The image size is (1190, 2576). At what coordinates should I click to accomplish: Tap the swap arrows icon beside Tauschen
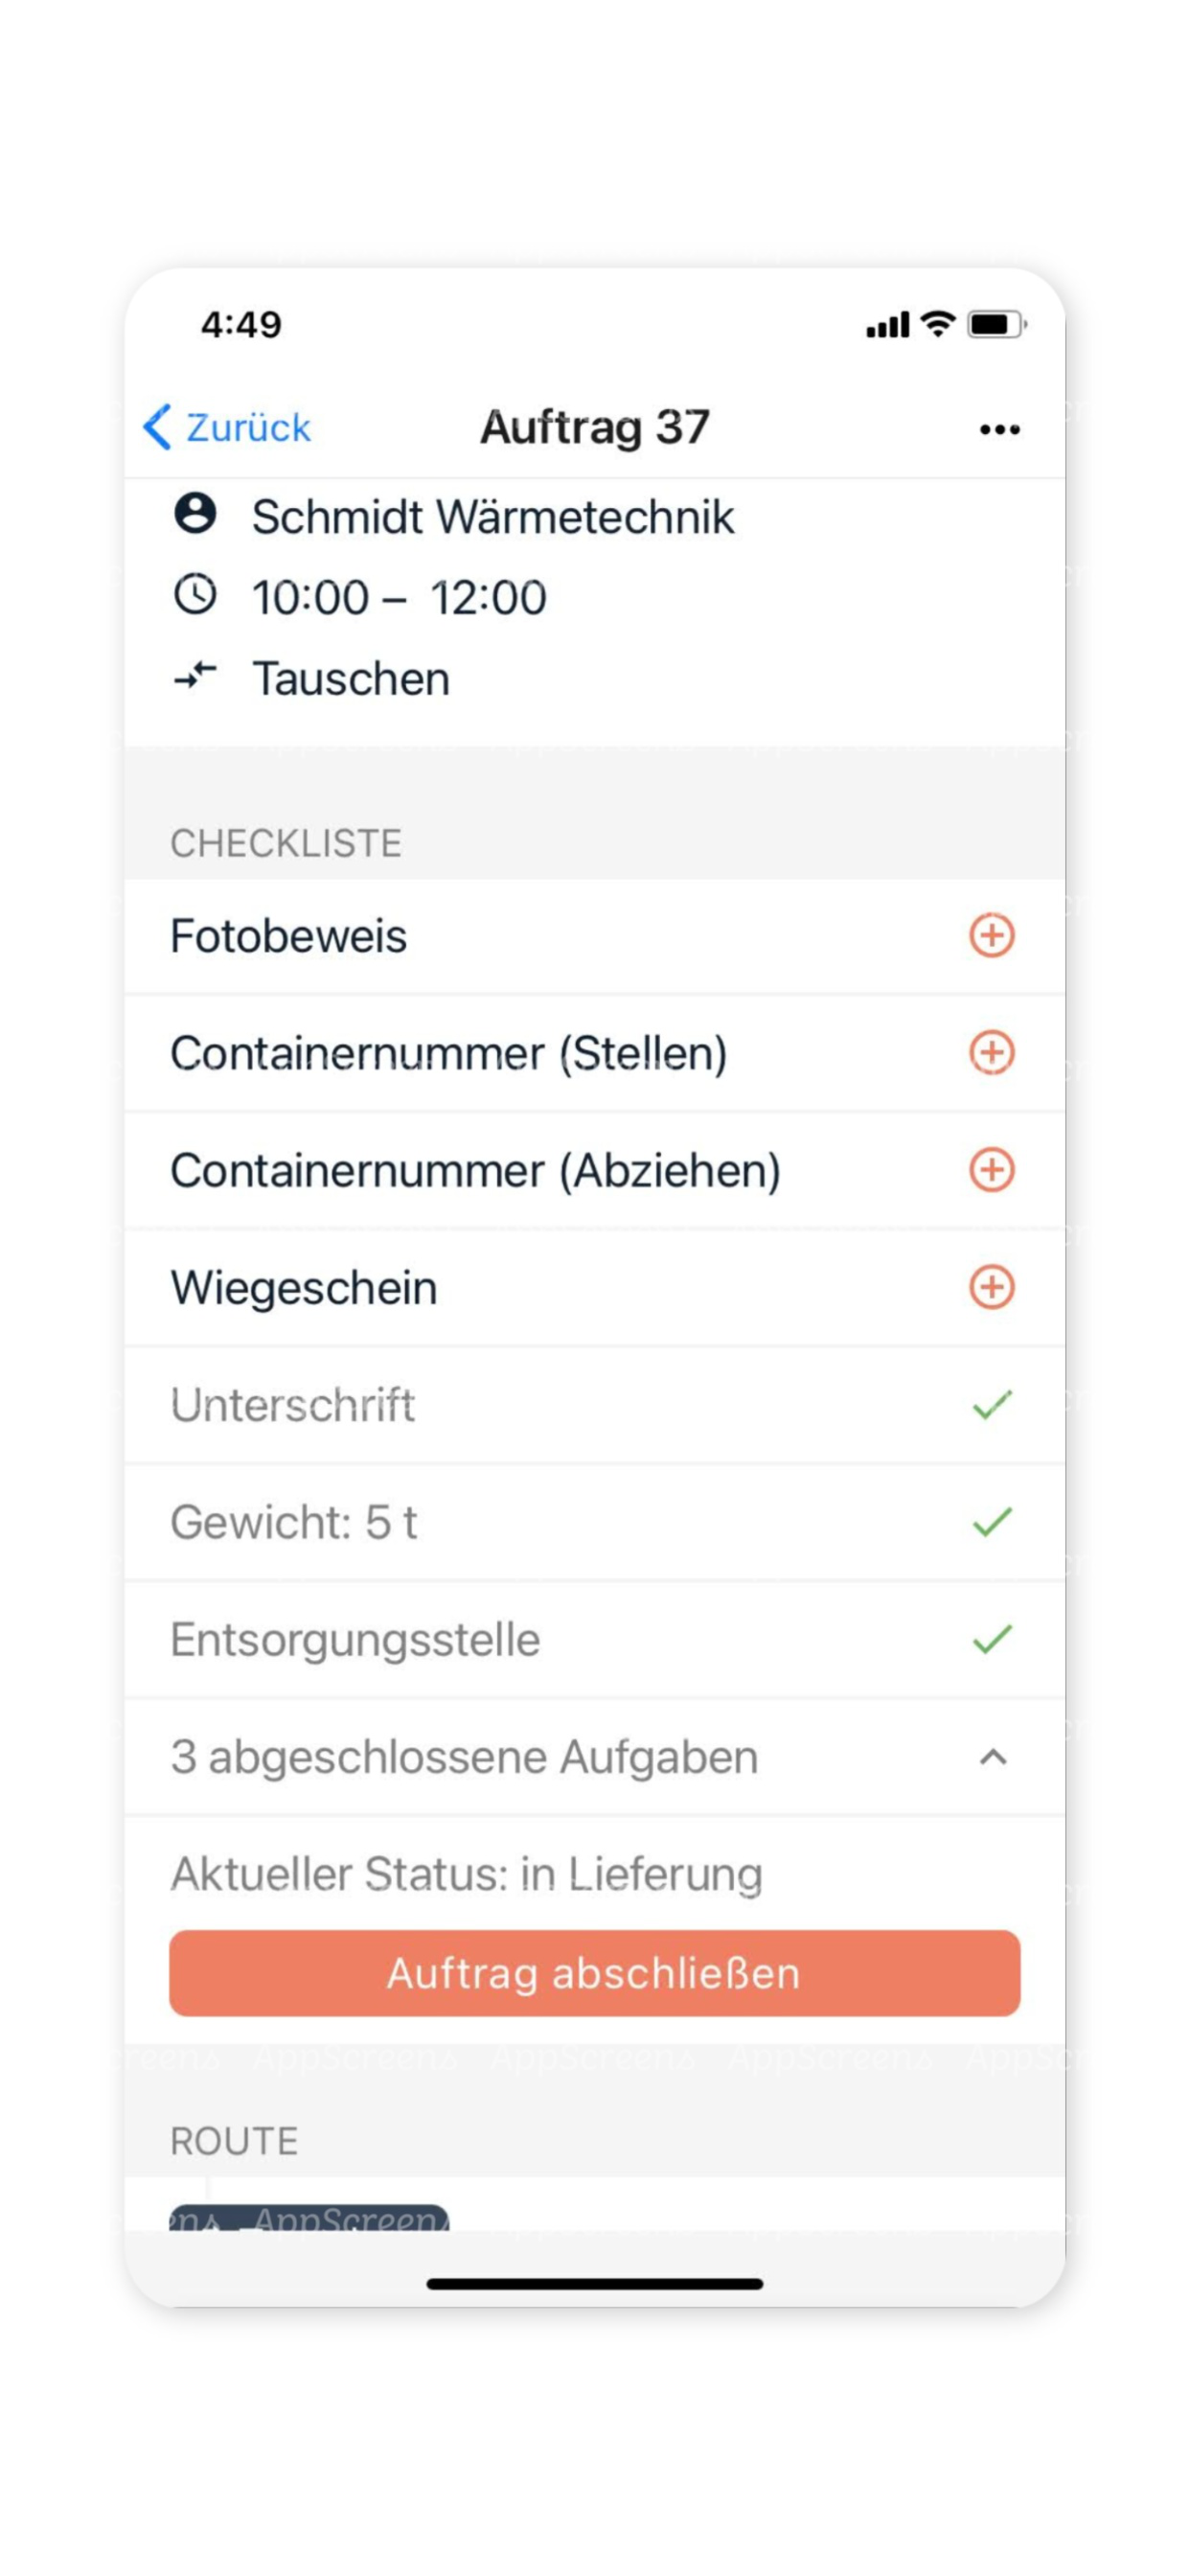195,676
